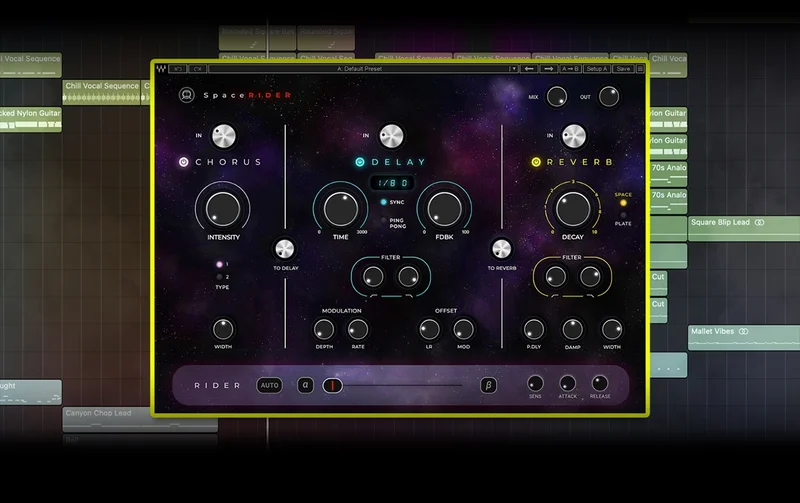Click the Chorus WIDTH knob
This screenshot has height=503, width=800.
point(223,330)
